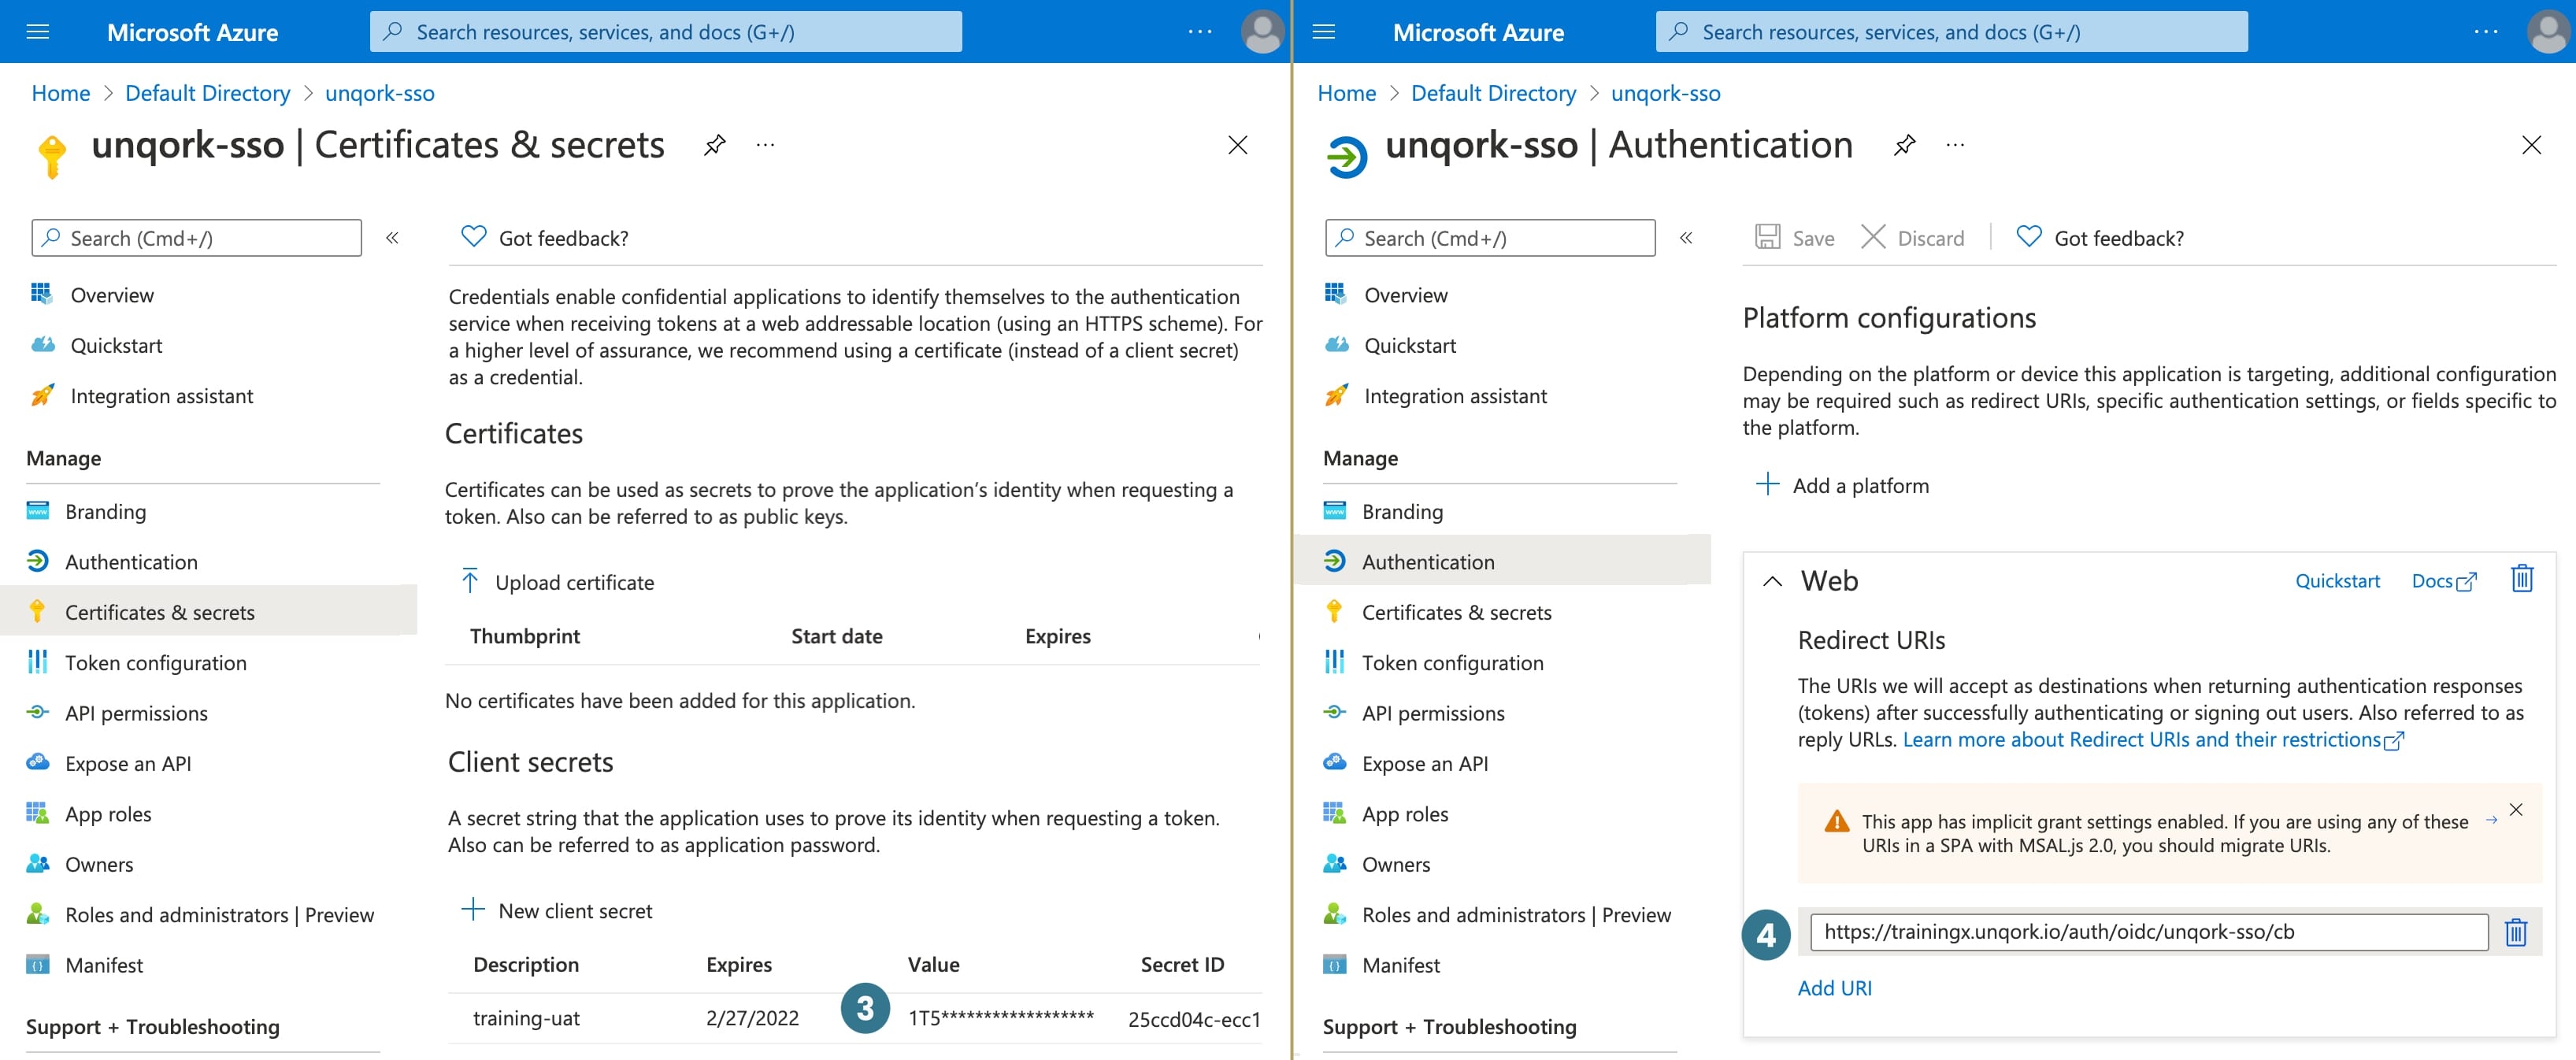Open App roles in right sidebar
Screen dimensions: 2576x1060
point(1405,814)
